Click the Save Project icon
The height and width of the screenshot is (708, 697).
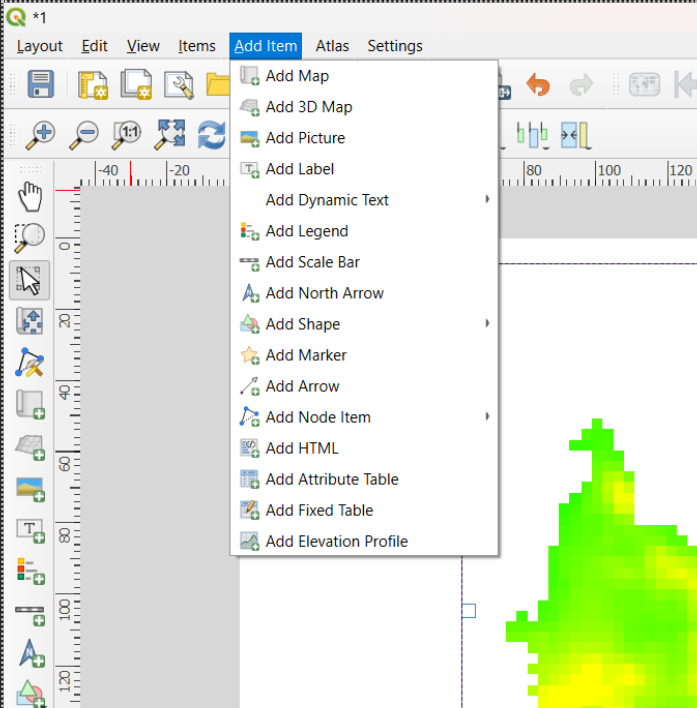(x=41, y=84)
